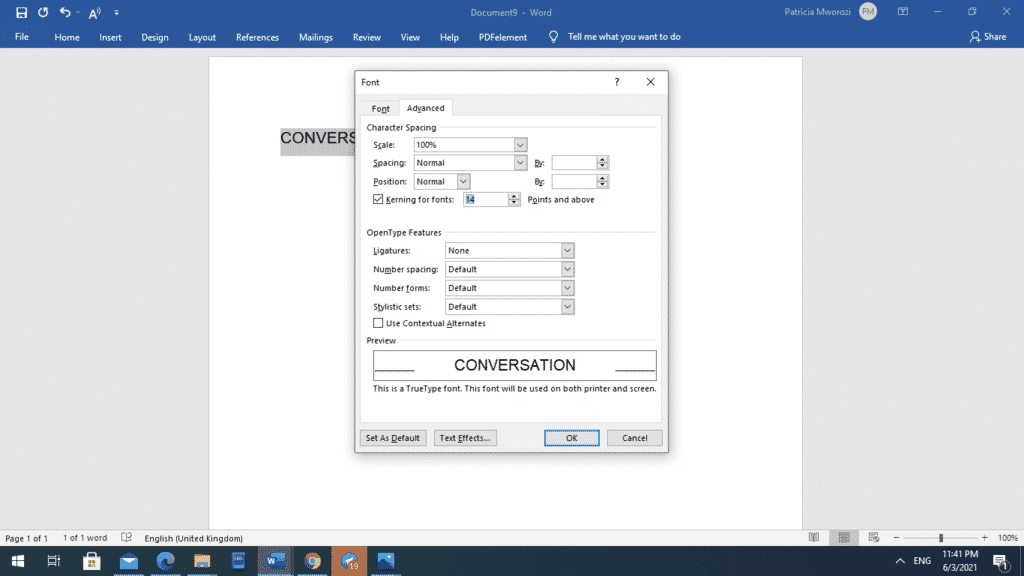The image size is (1024, 576).
Task: Enable Use Contextual Alternates
Action: [x=378, y=323]
